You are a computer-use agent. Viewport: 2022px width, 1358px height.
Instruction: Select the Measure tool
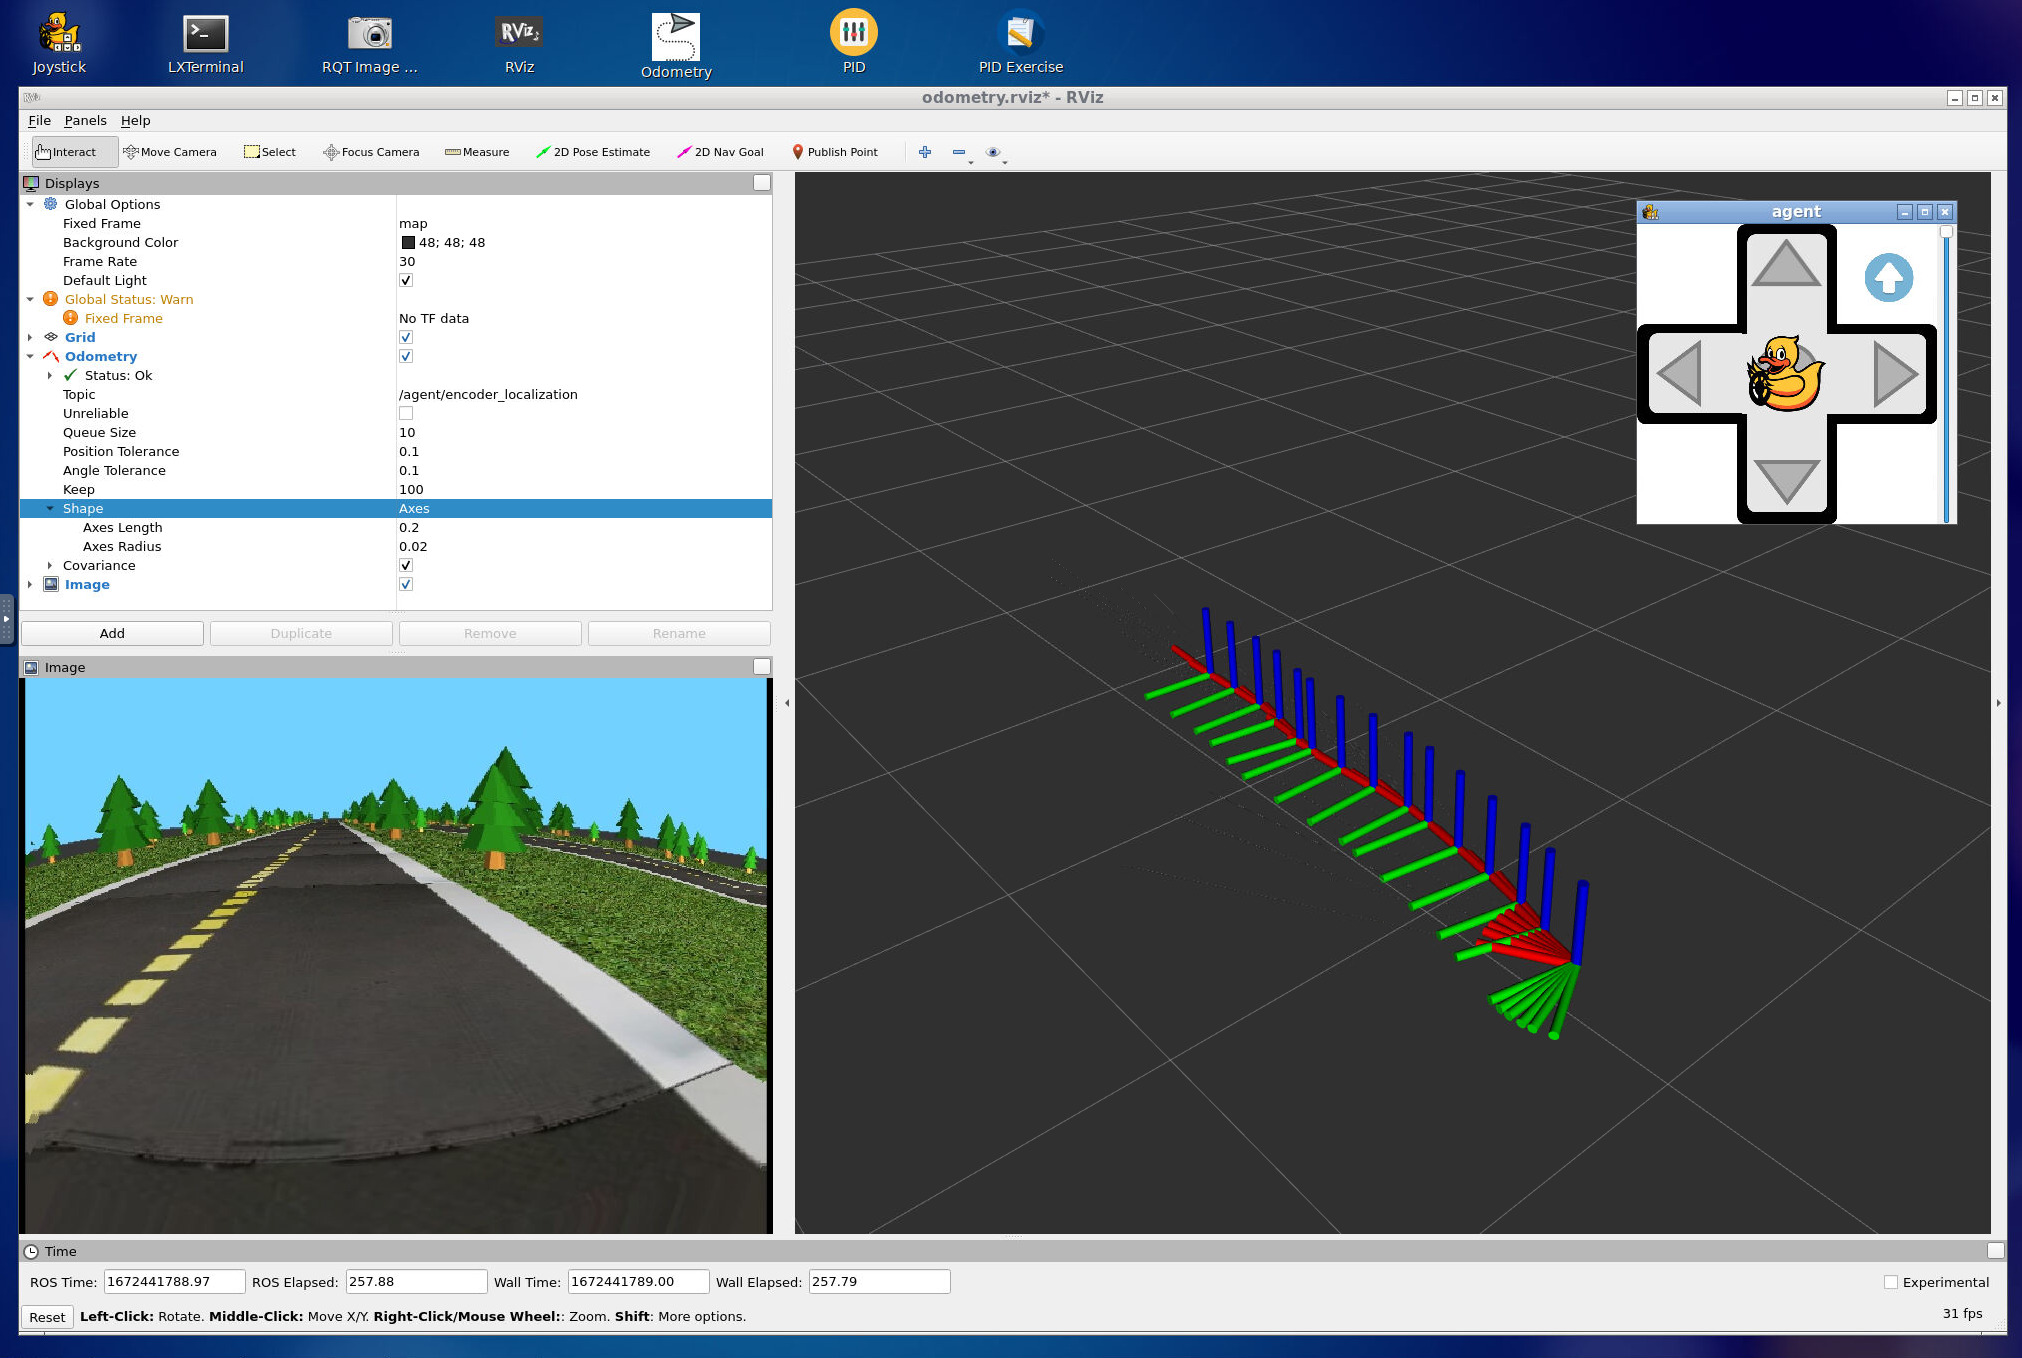click(x=477, y=152)
